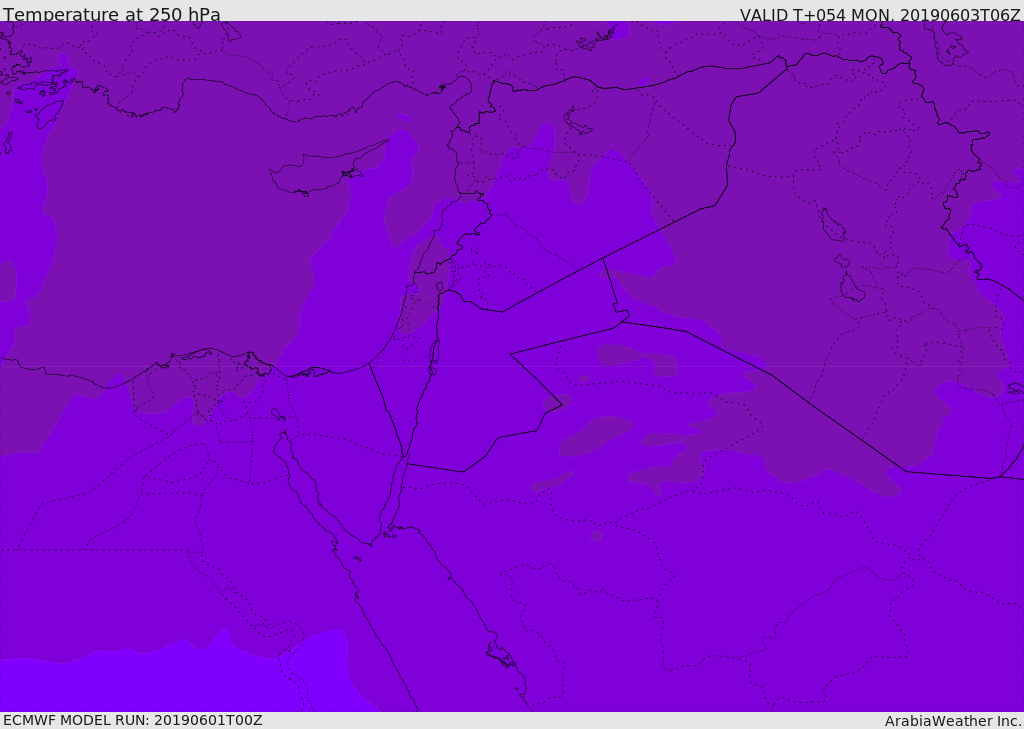Click the 'ECMWF MODEL RUN: 20190601T00Z' footer text
Screen dimensions: 1024x729
(x=133, y=720)
